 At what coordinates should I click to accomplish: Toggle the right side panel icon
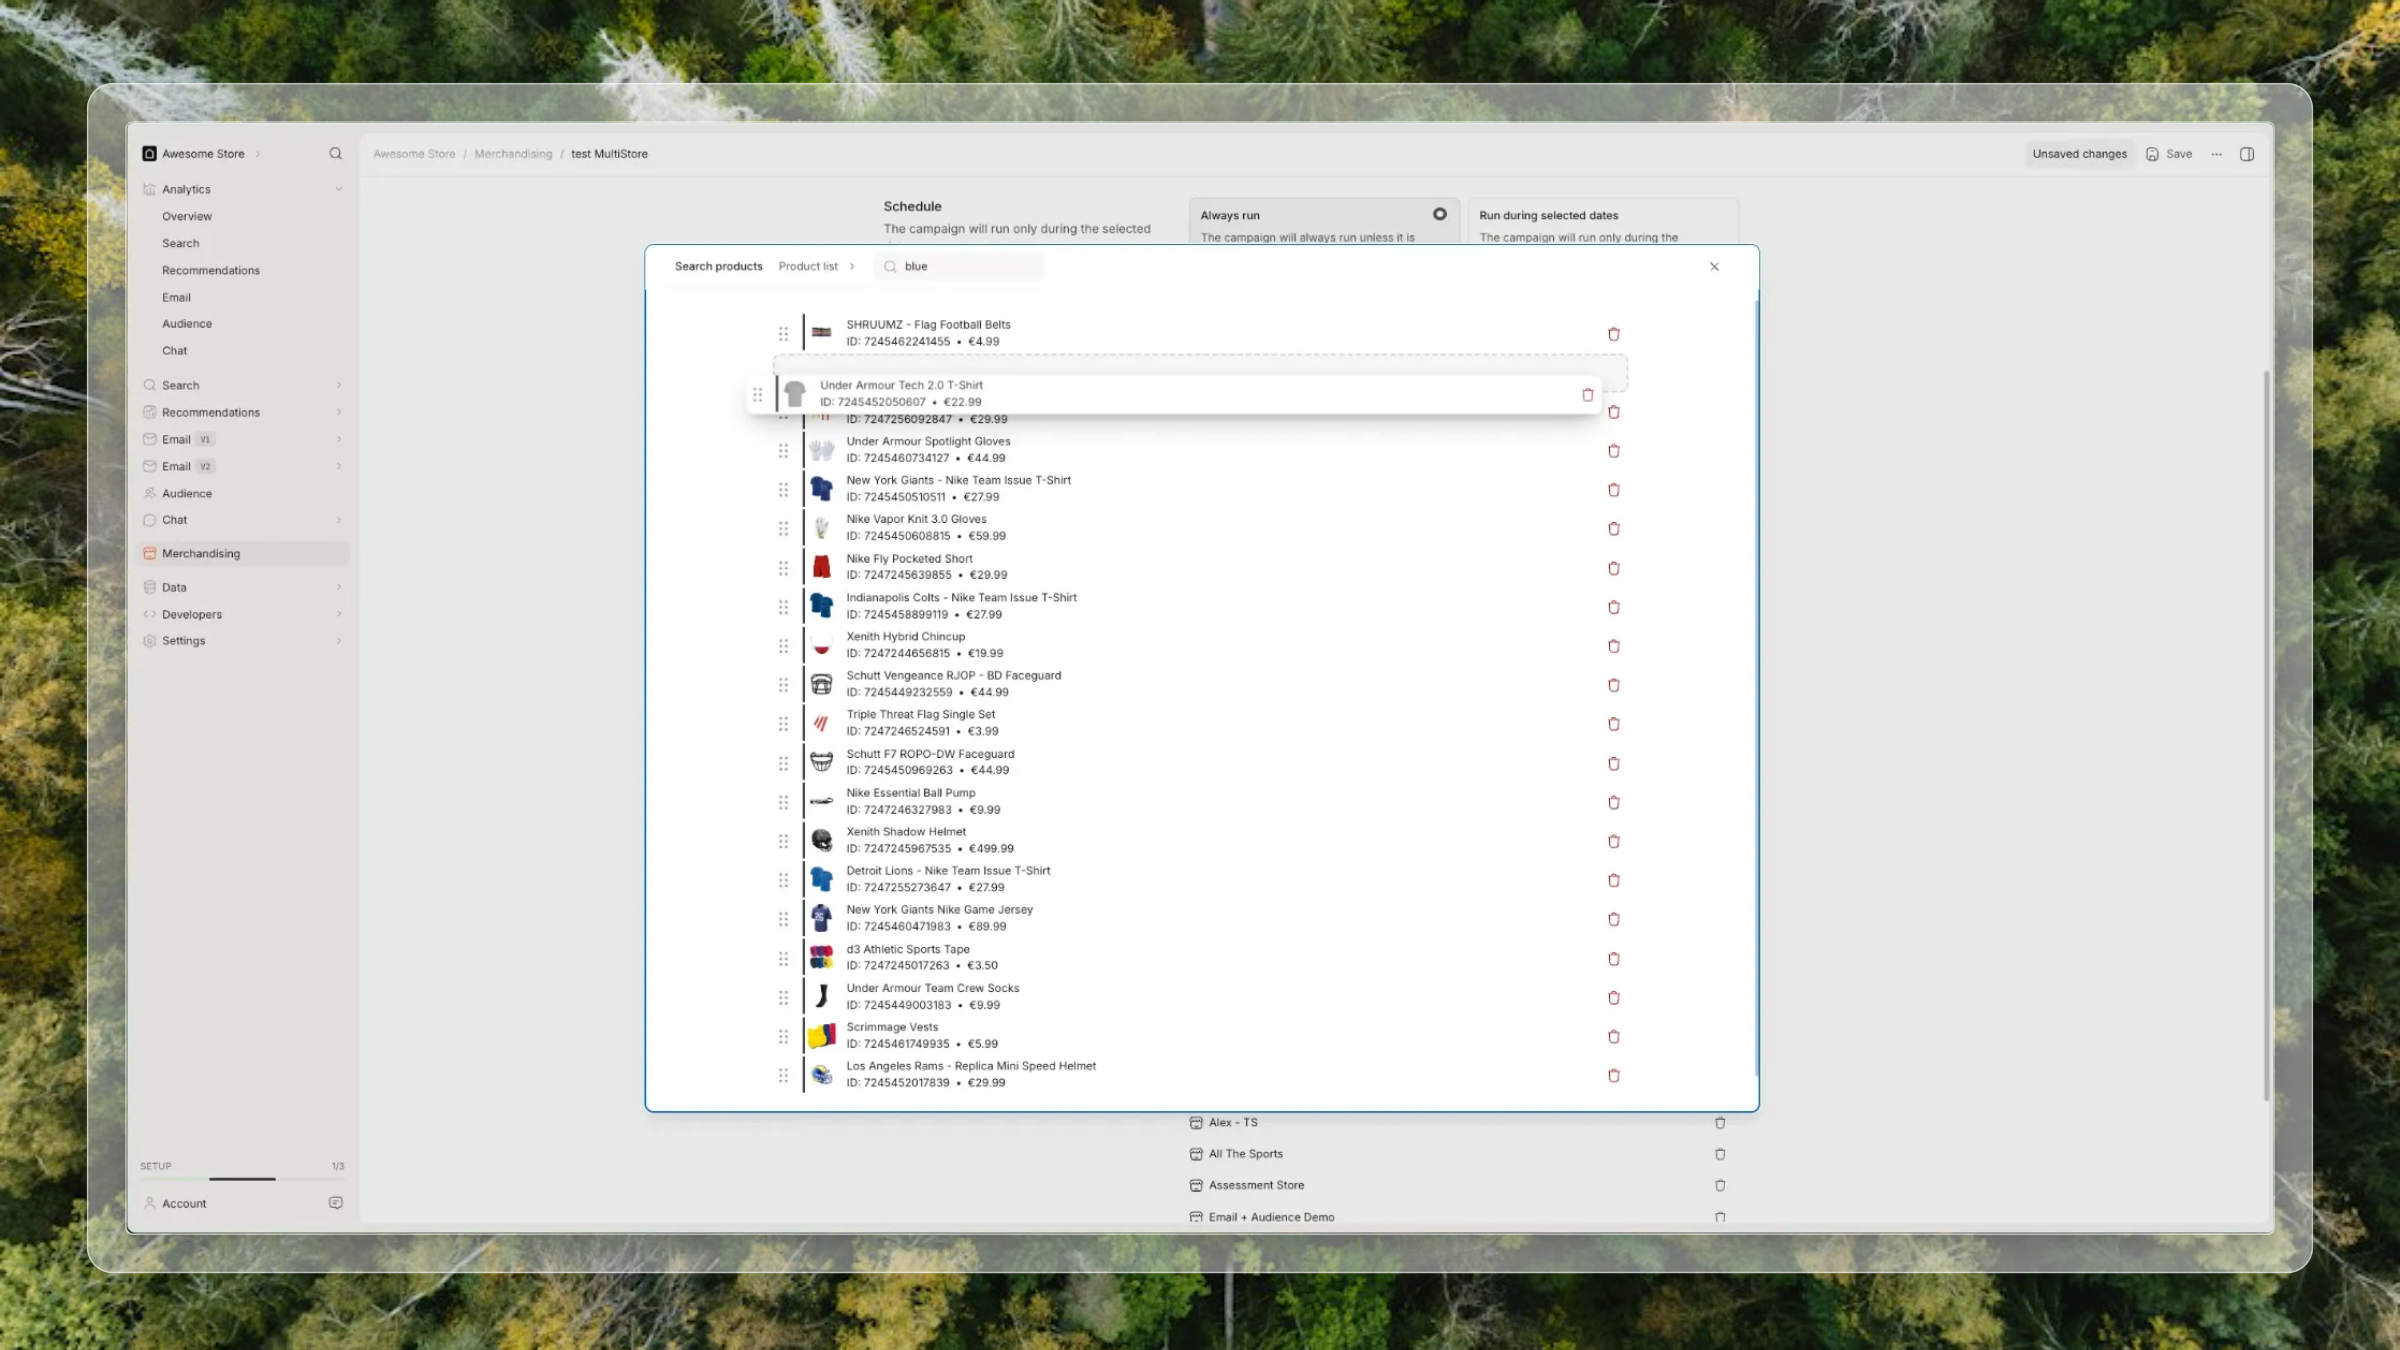pos(2246,154)
